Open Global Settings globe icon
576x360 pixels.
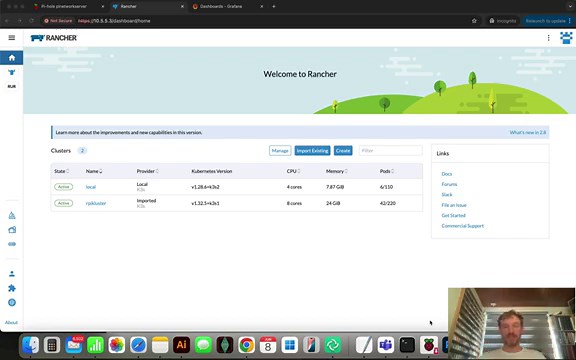[12, 303]
